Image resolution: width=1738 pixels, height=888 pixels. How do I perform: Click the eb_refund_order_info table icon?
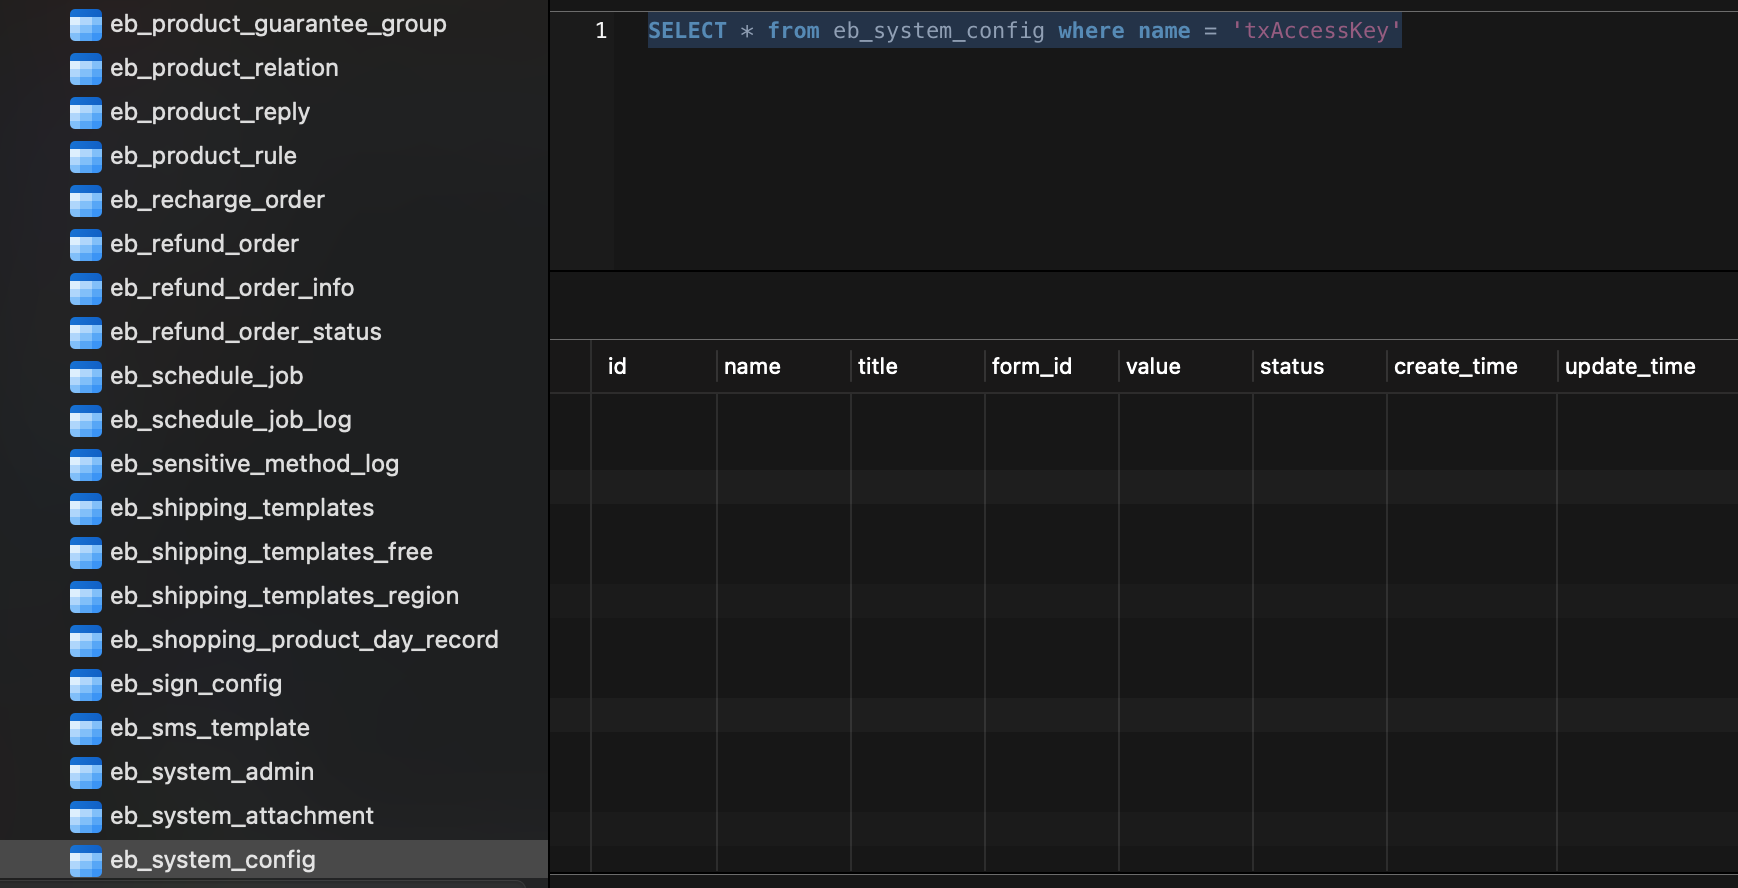tap(86, 289)
